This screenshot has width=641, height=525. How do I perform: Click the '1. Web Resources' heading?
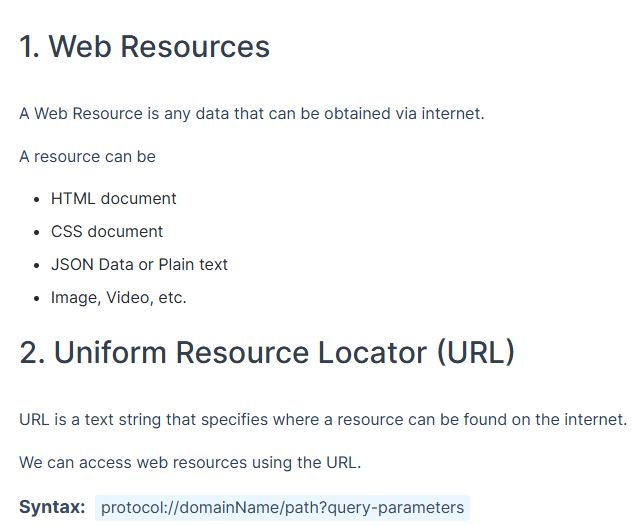click(x=145, y=46)
